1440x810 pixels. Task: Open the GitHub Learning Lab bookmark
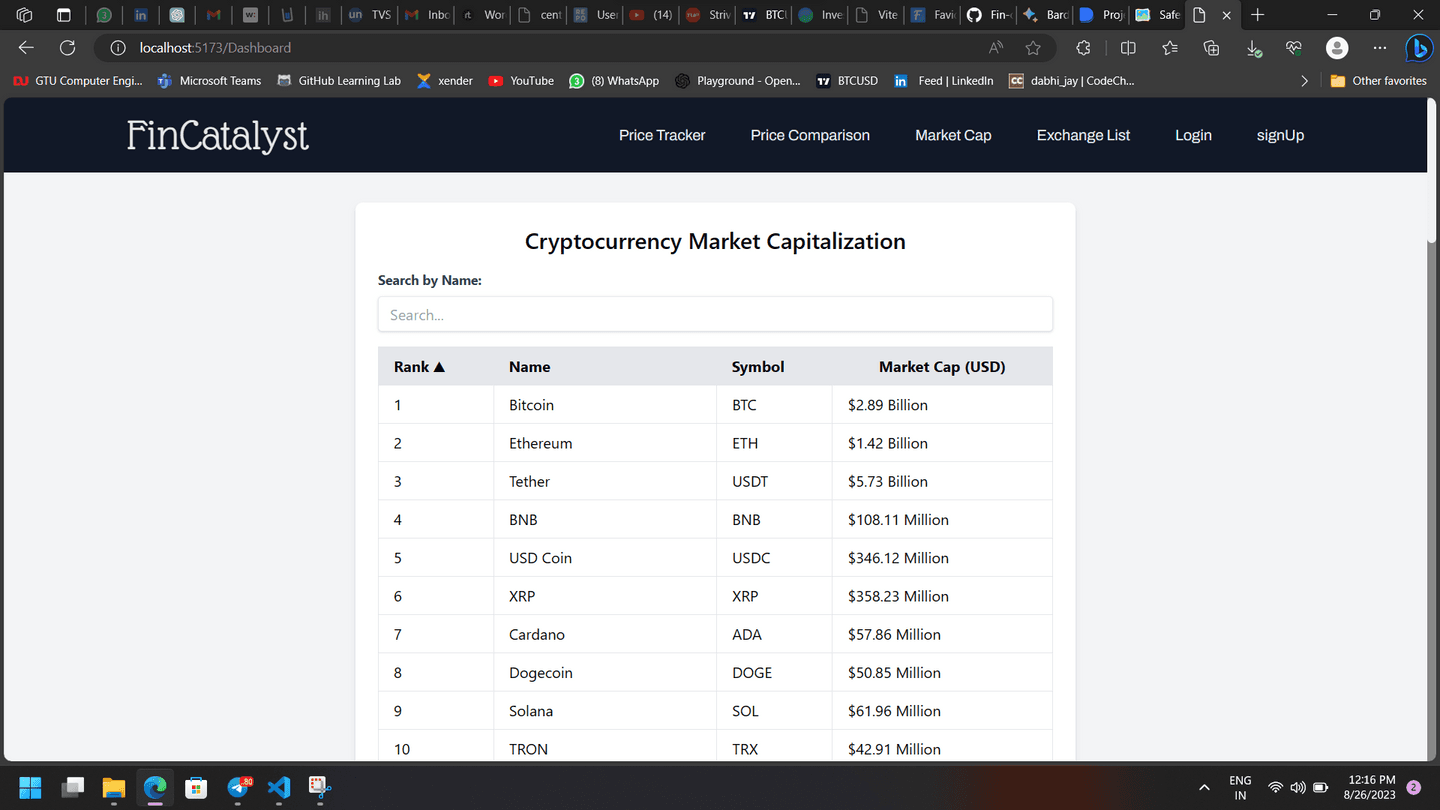(x=338, y=81)
